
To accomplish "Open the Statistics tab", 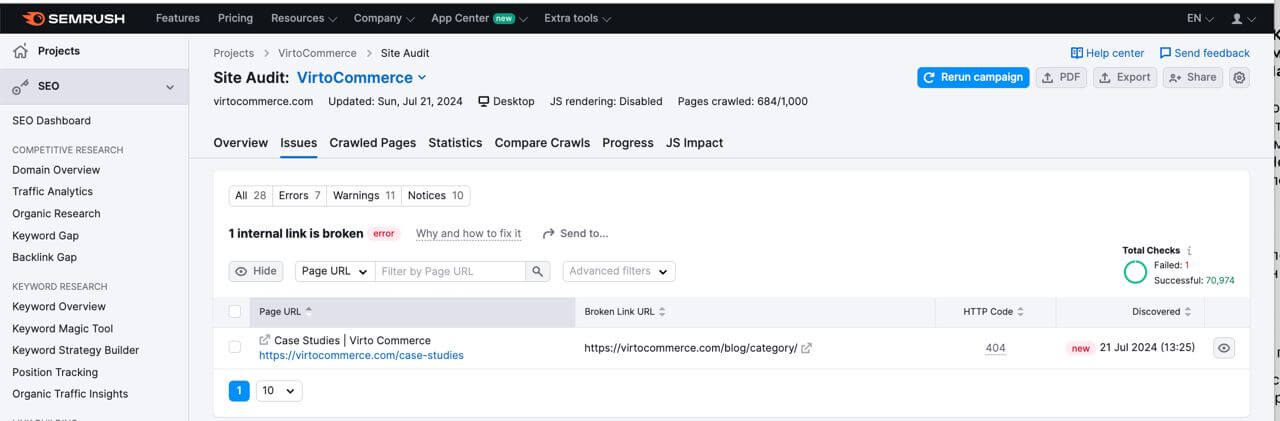I will point(455,143).
